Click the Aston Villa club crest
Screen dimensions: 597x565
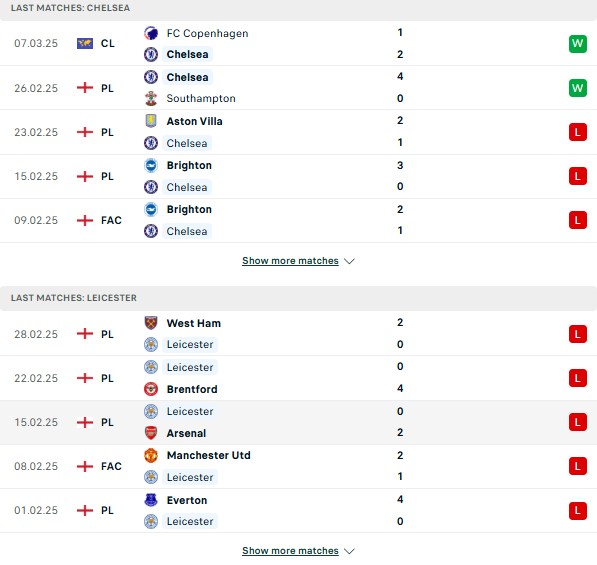click(x=151, y=121)
